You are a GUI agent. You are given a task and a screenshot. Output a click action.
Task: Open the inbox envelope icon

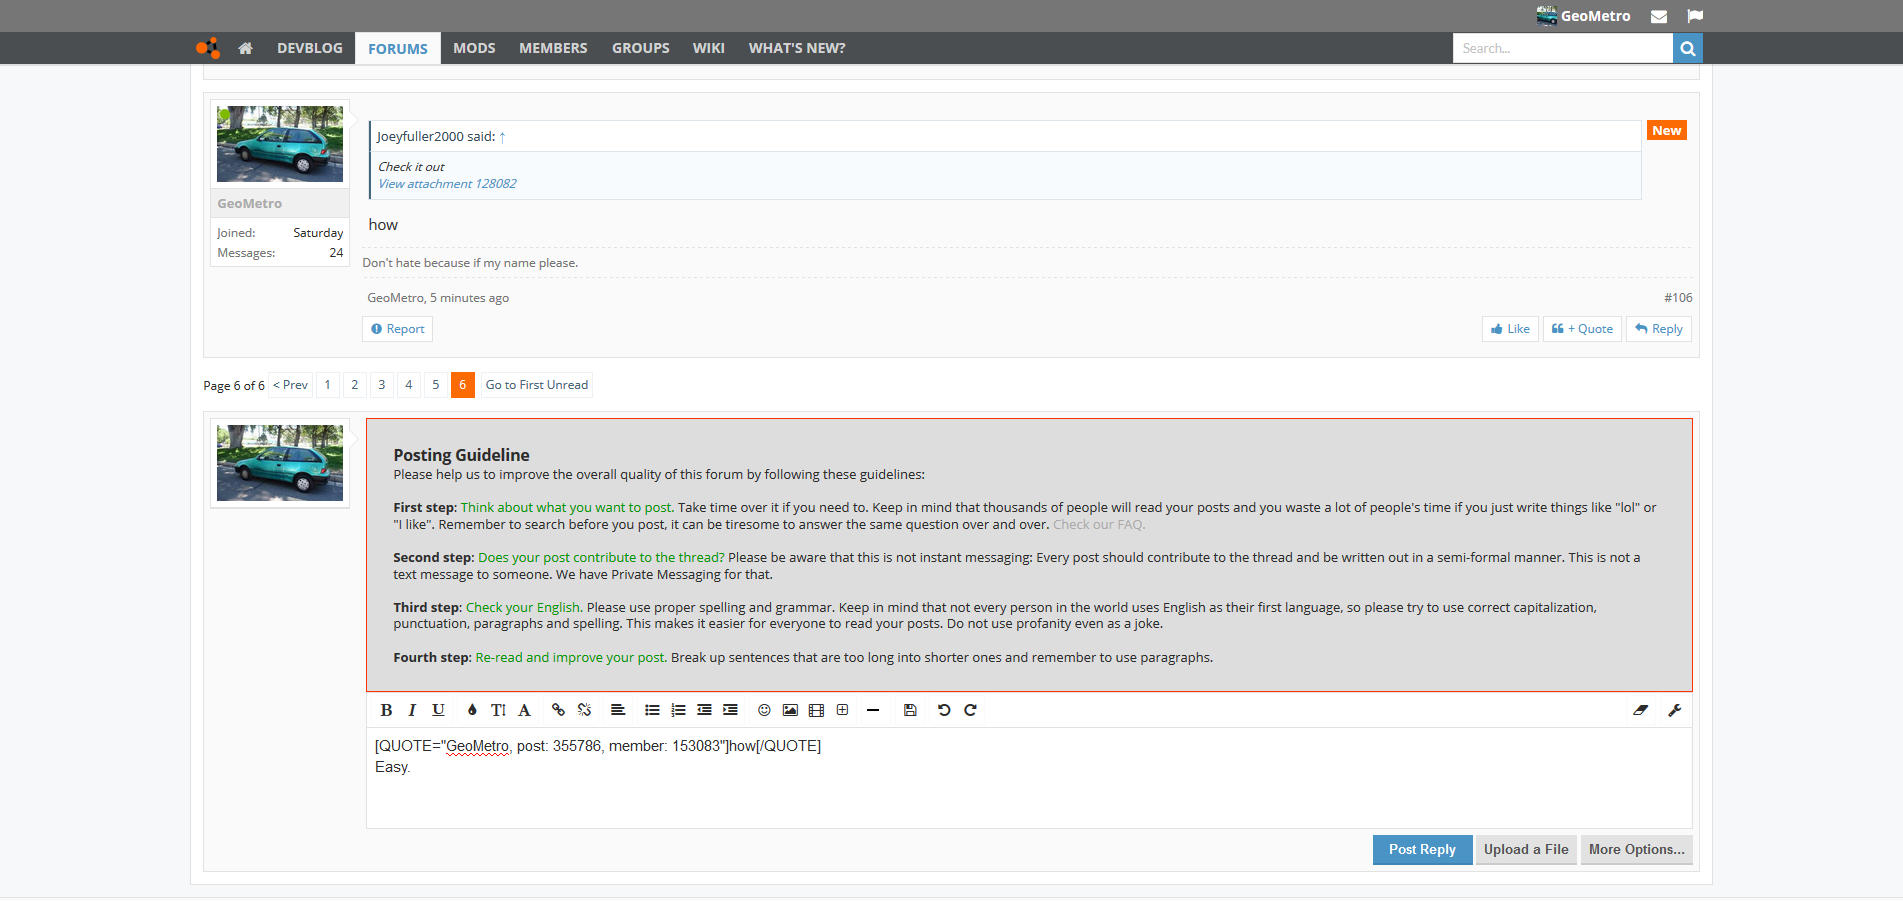(x=1659, y=16)
